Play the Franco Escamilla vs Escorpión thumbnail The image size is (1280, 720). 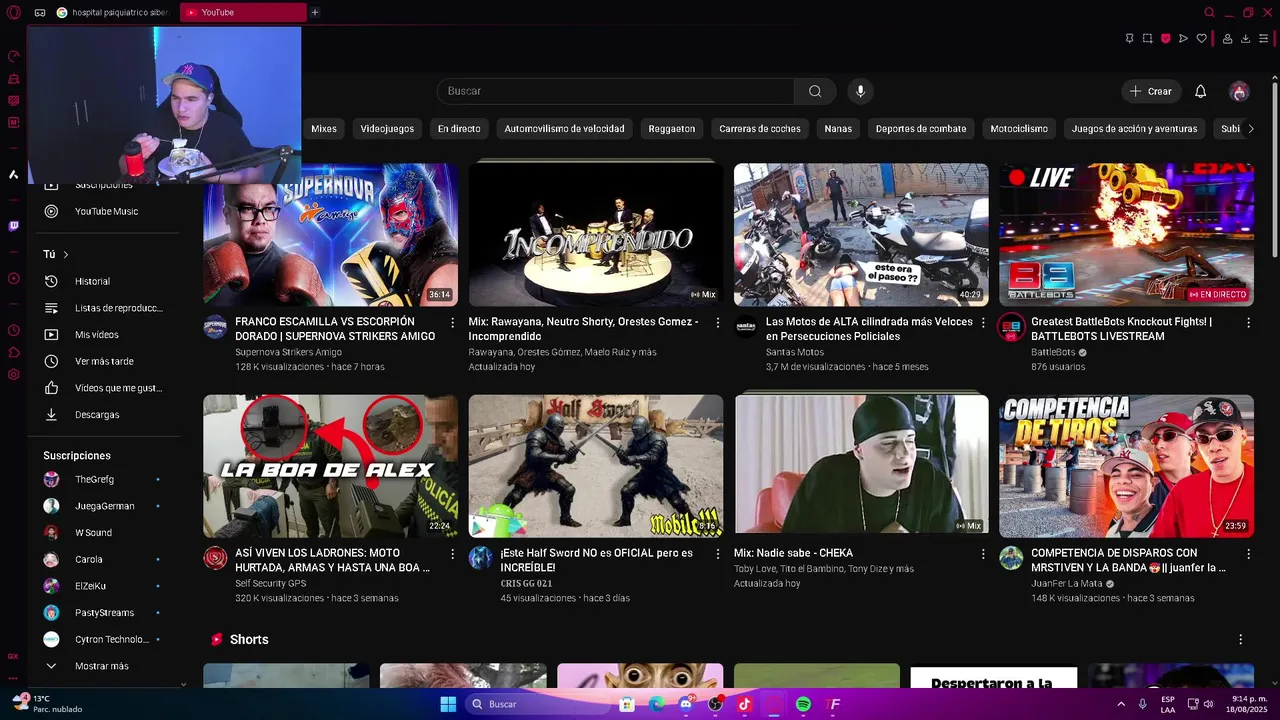[x=331, y=235]
